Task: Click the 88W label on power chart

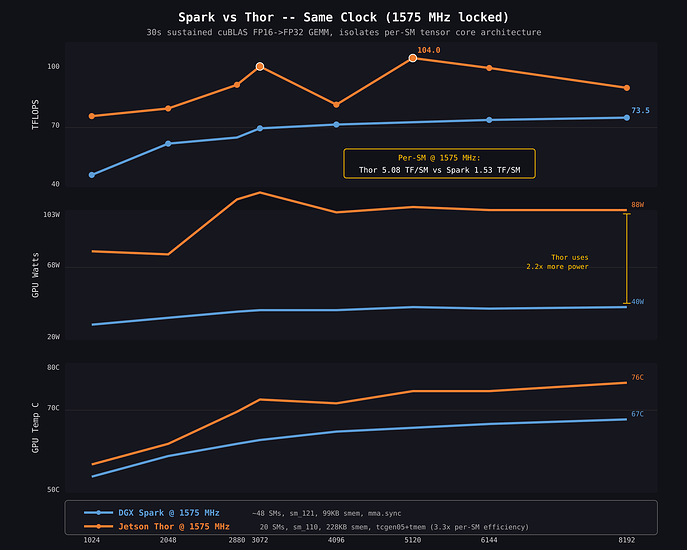Action: pyautogui.click(x=637, y=205)
